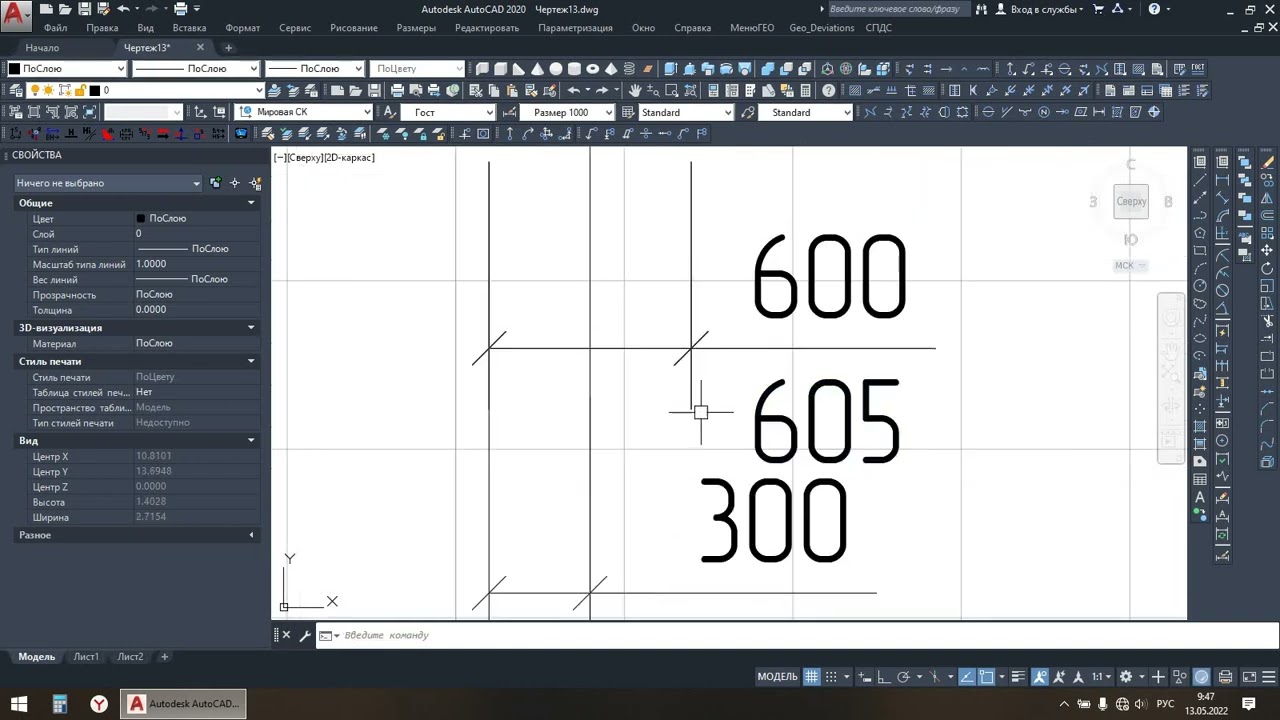Open the 'Гост' text style dropdown

coord(449,112)
